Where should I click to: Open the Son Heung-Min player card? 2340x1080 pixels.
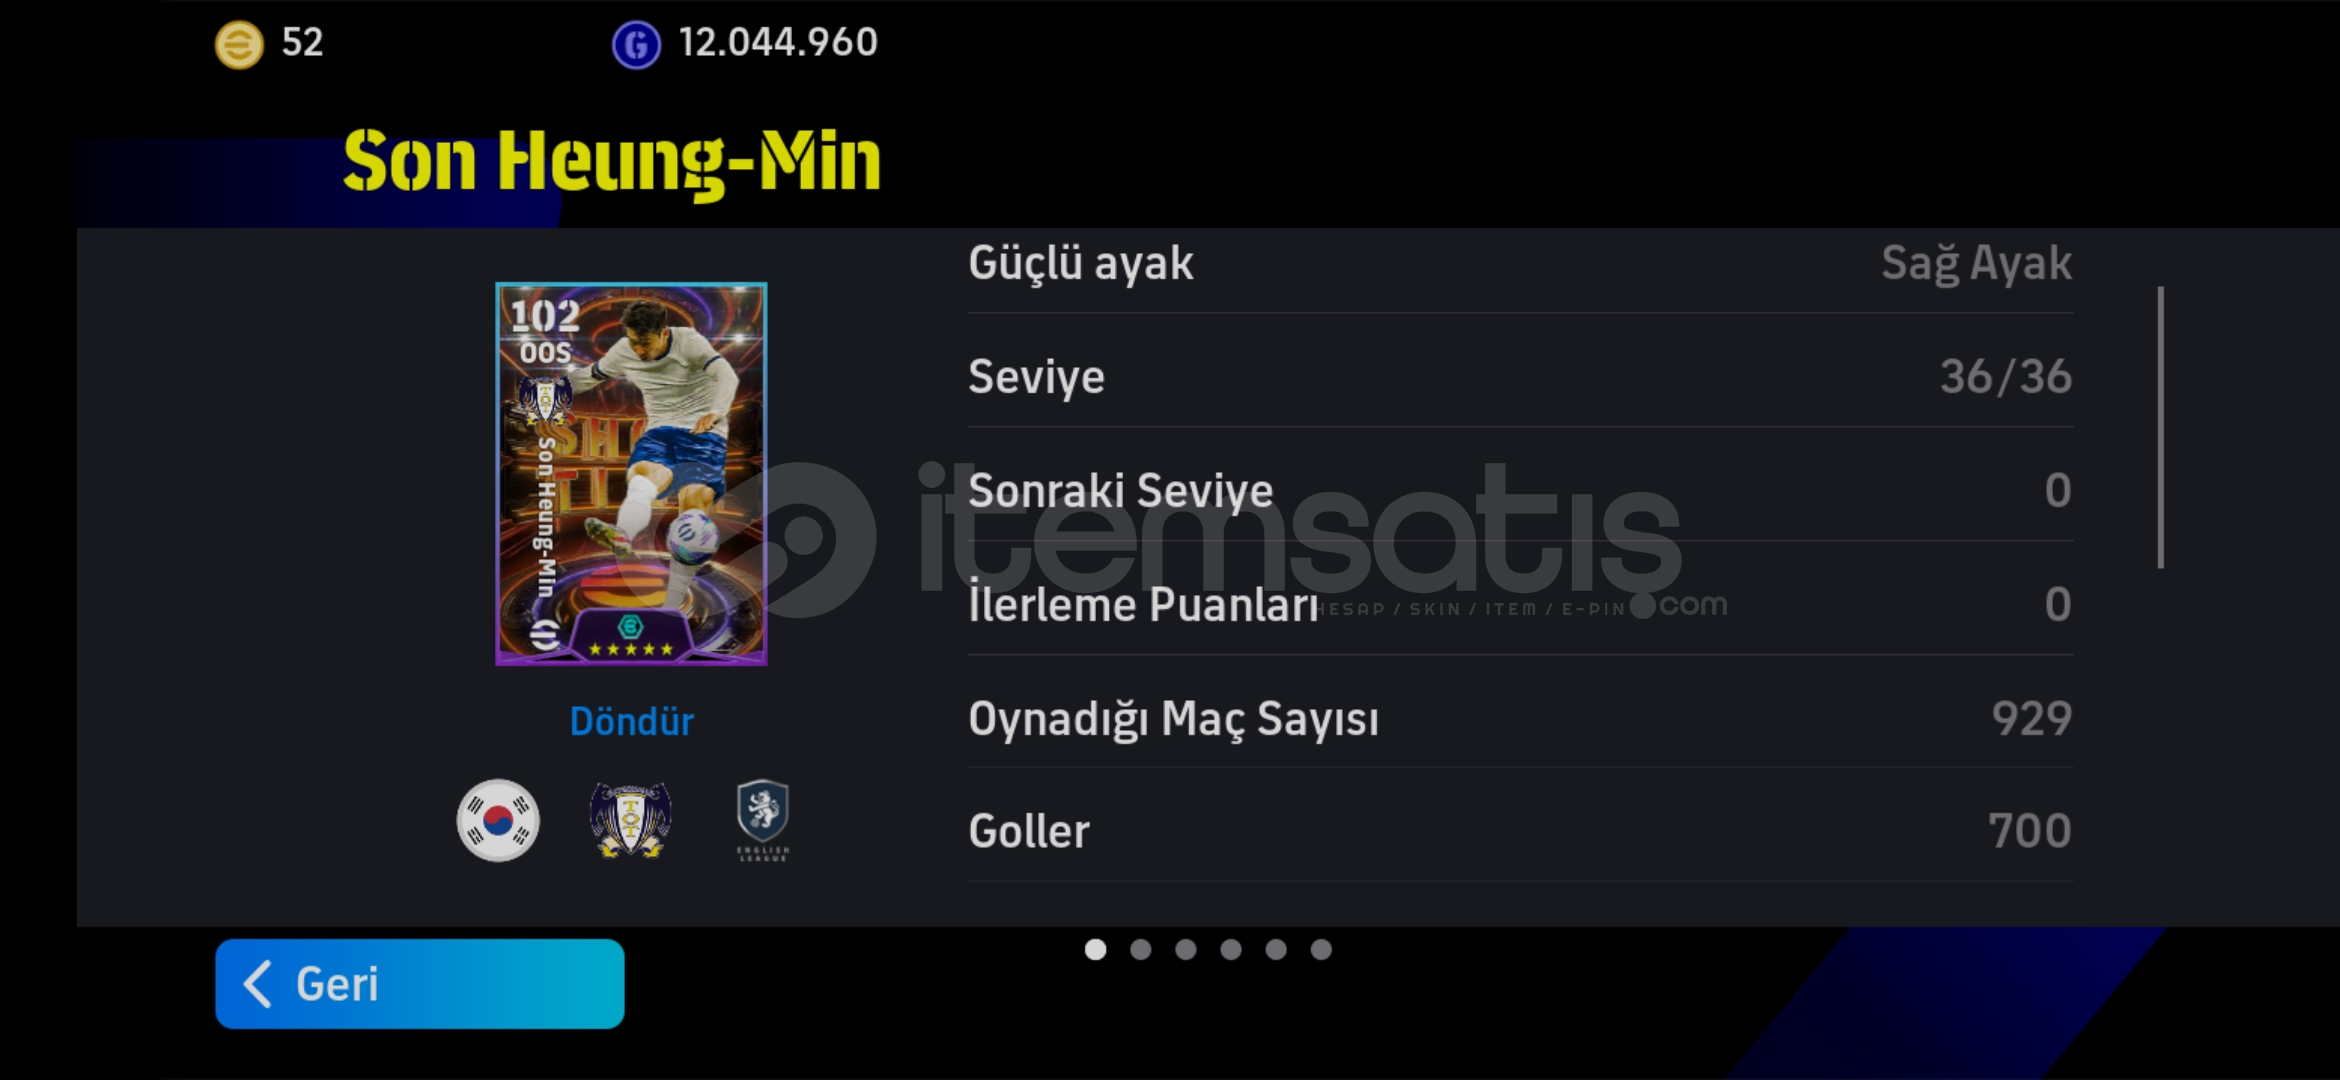coord(631,474)
